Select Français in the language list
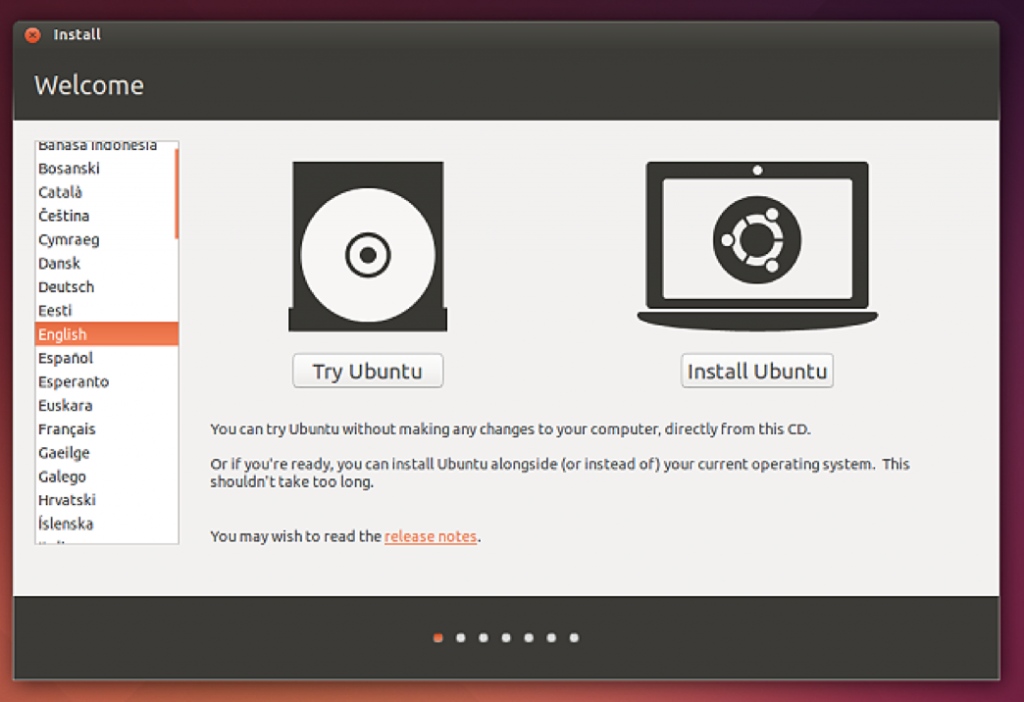The width and height of the screenshot is (1024, 702). coord(106,429)
